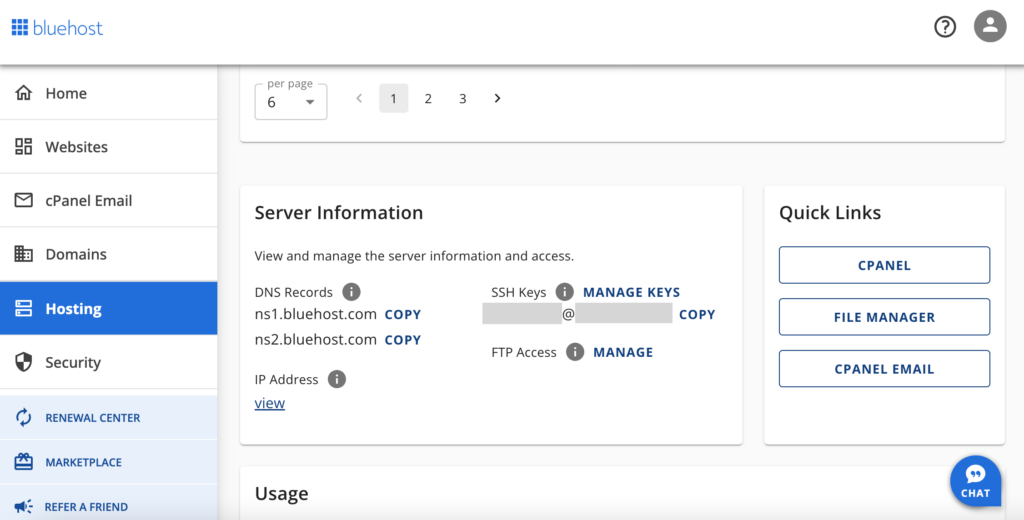
Task: Select page 1 in pagination
Action: coord(393,98)
